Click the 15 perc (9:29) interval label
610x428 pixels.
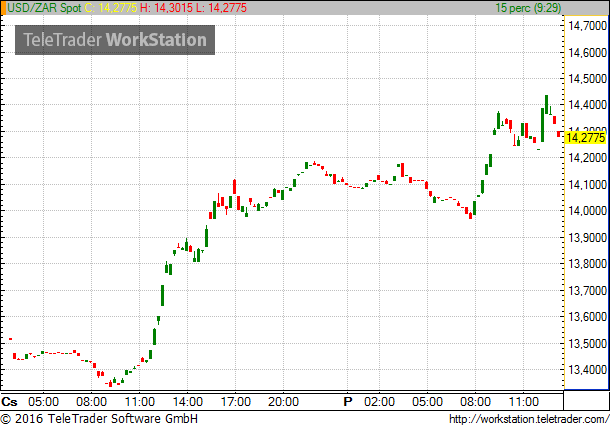pyautogui.click(x=528, y=8)
